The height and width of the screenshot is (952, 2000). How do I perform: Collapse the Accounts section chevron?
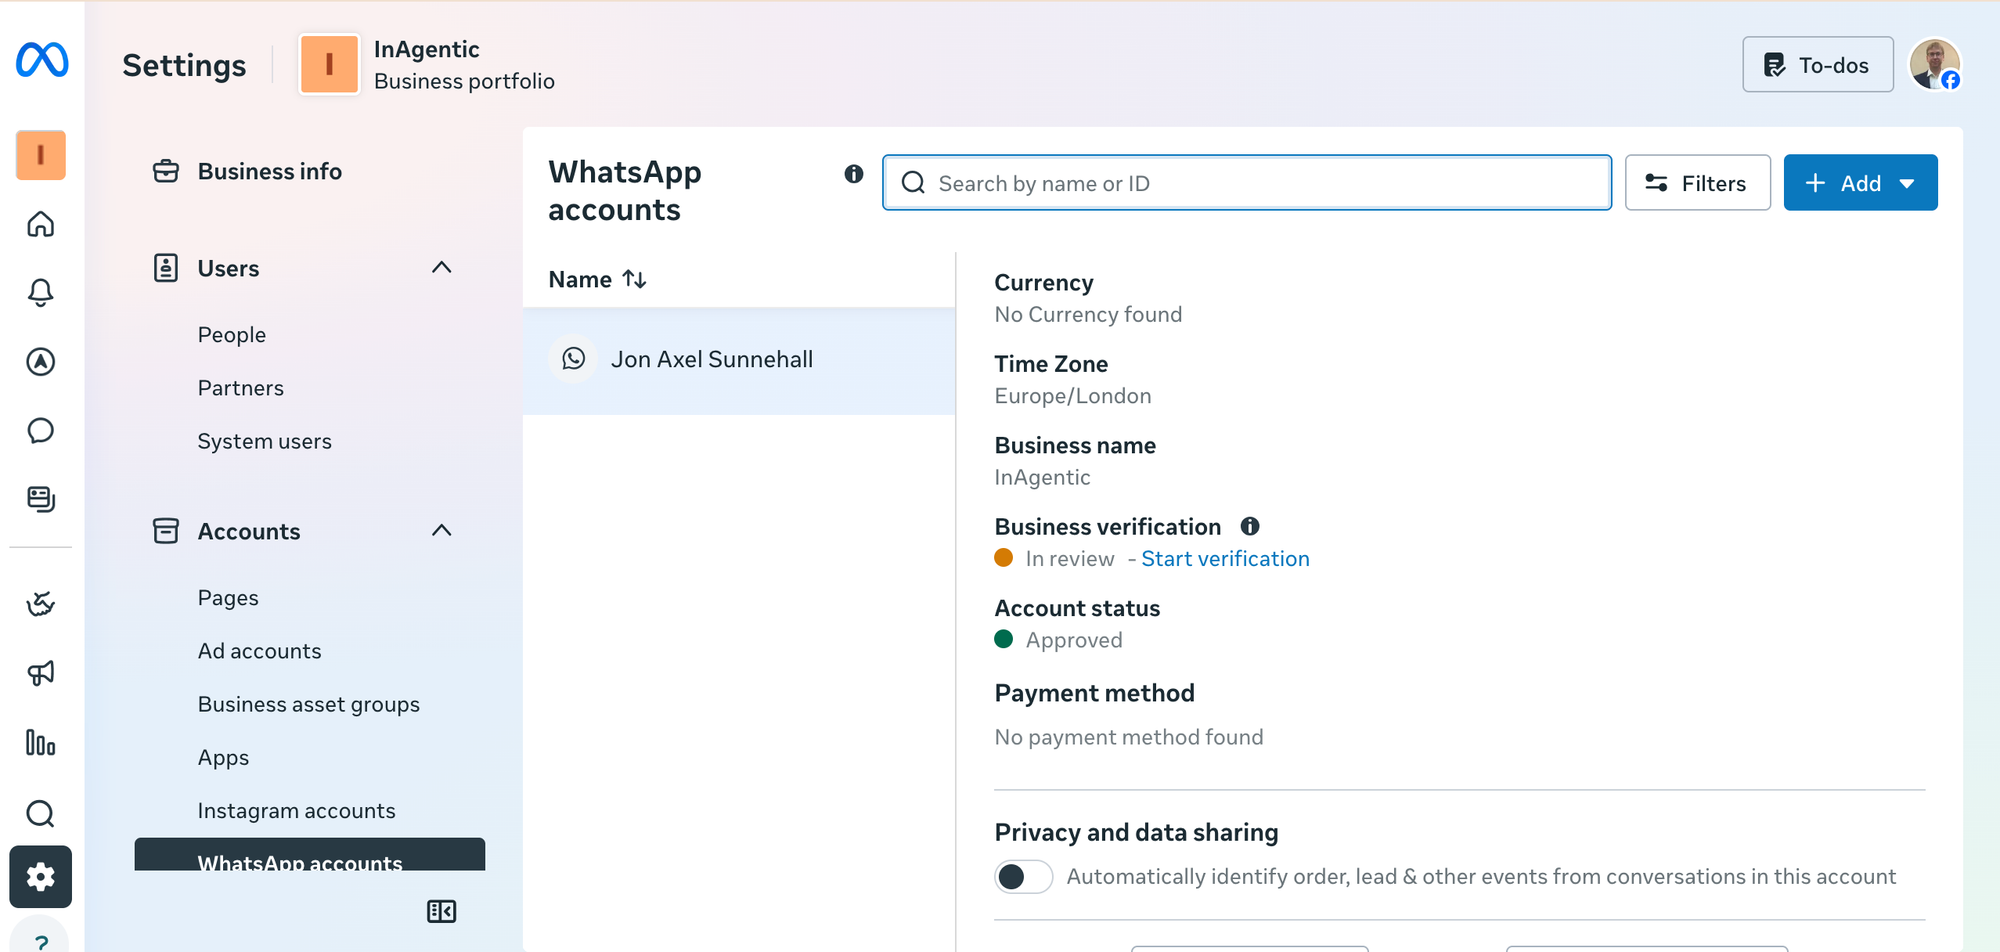(x=442, y=530)
